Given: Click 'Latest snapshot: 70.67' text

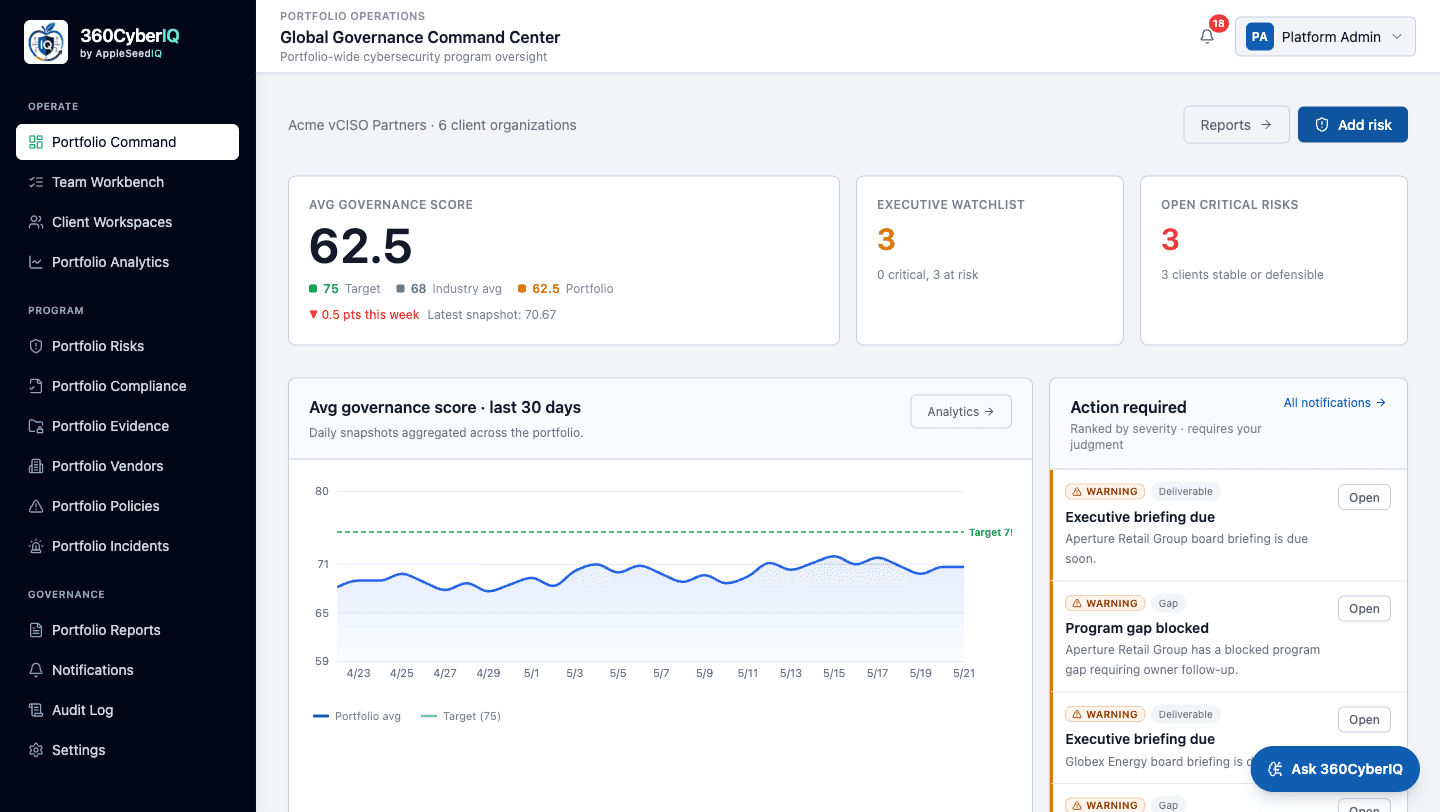Looking at the screenshot, I should (492, 314).
